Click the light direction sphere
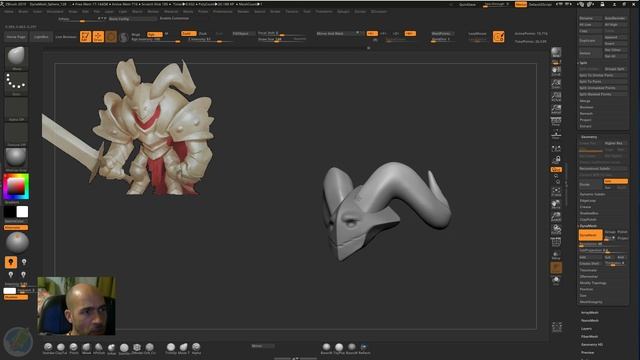 point(17,242)
